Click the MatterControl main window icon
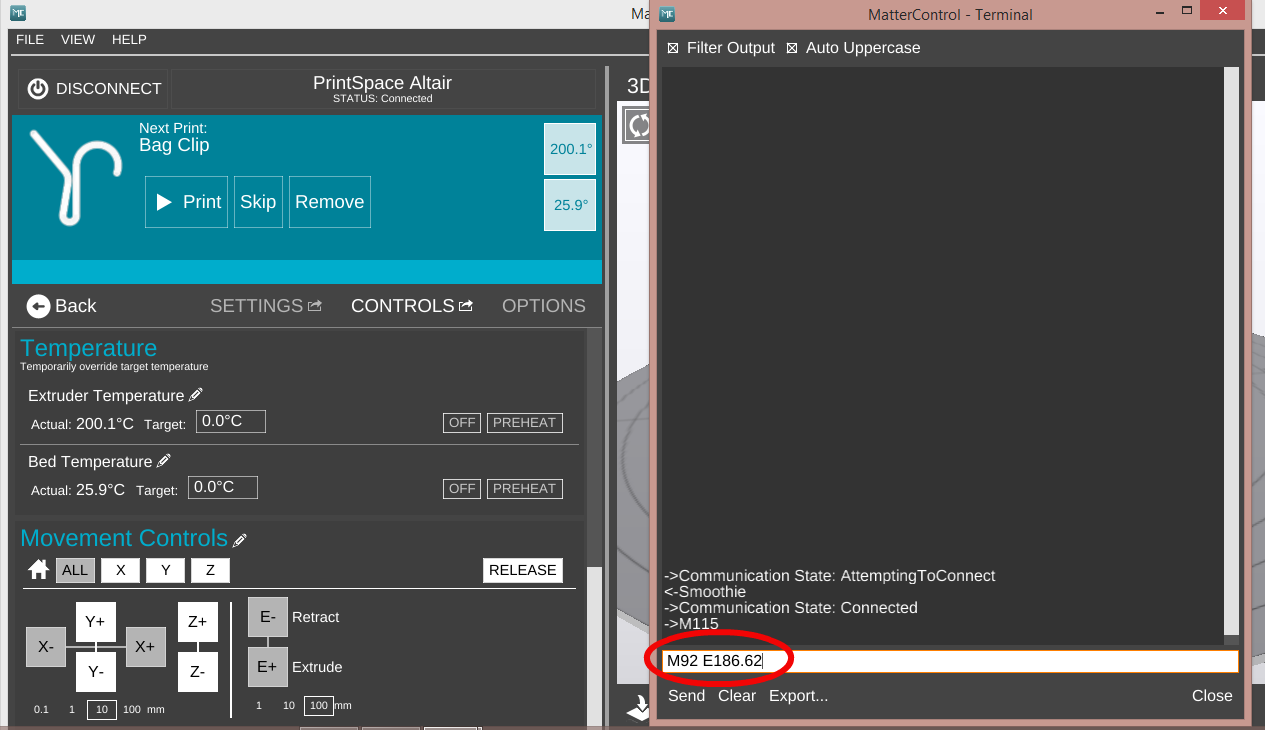1265x730 pixels. pos(18,14)
